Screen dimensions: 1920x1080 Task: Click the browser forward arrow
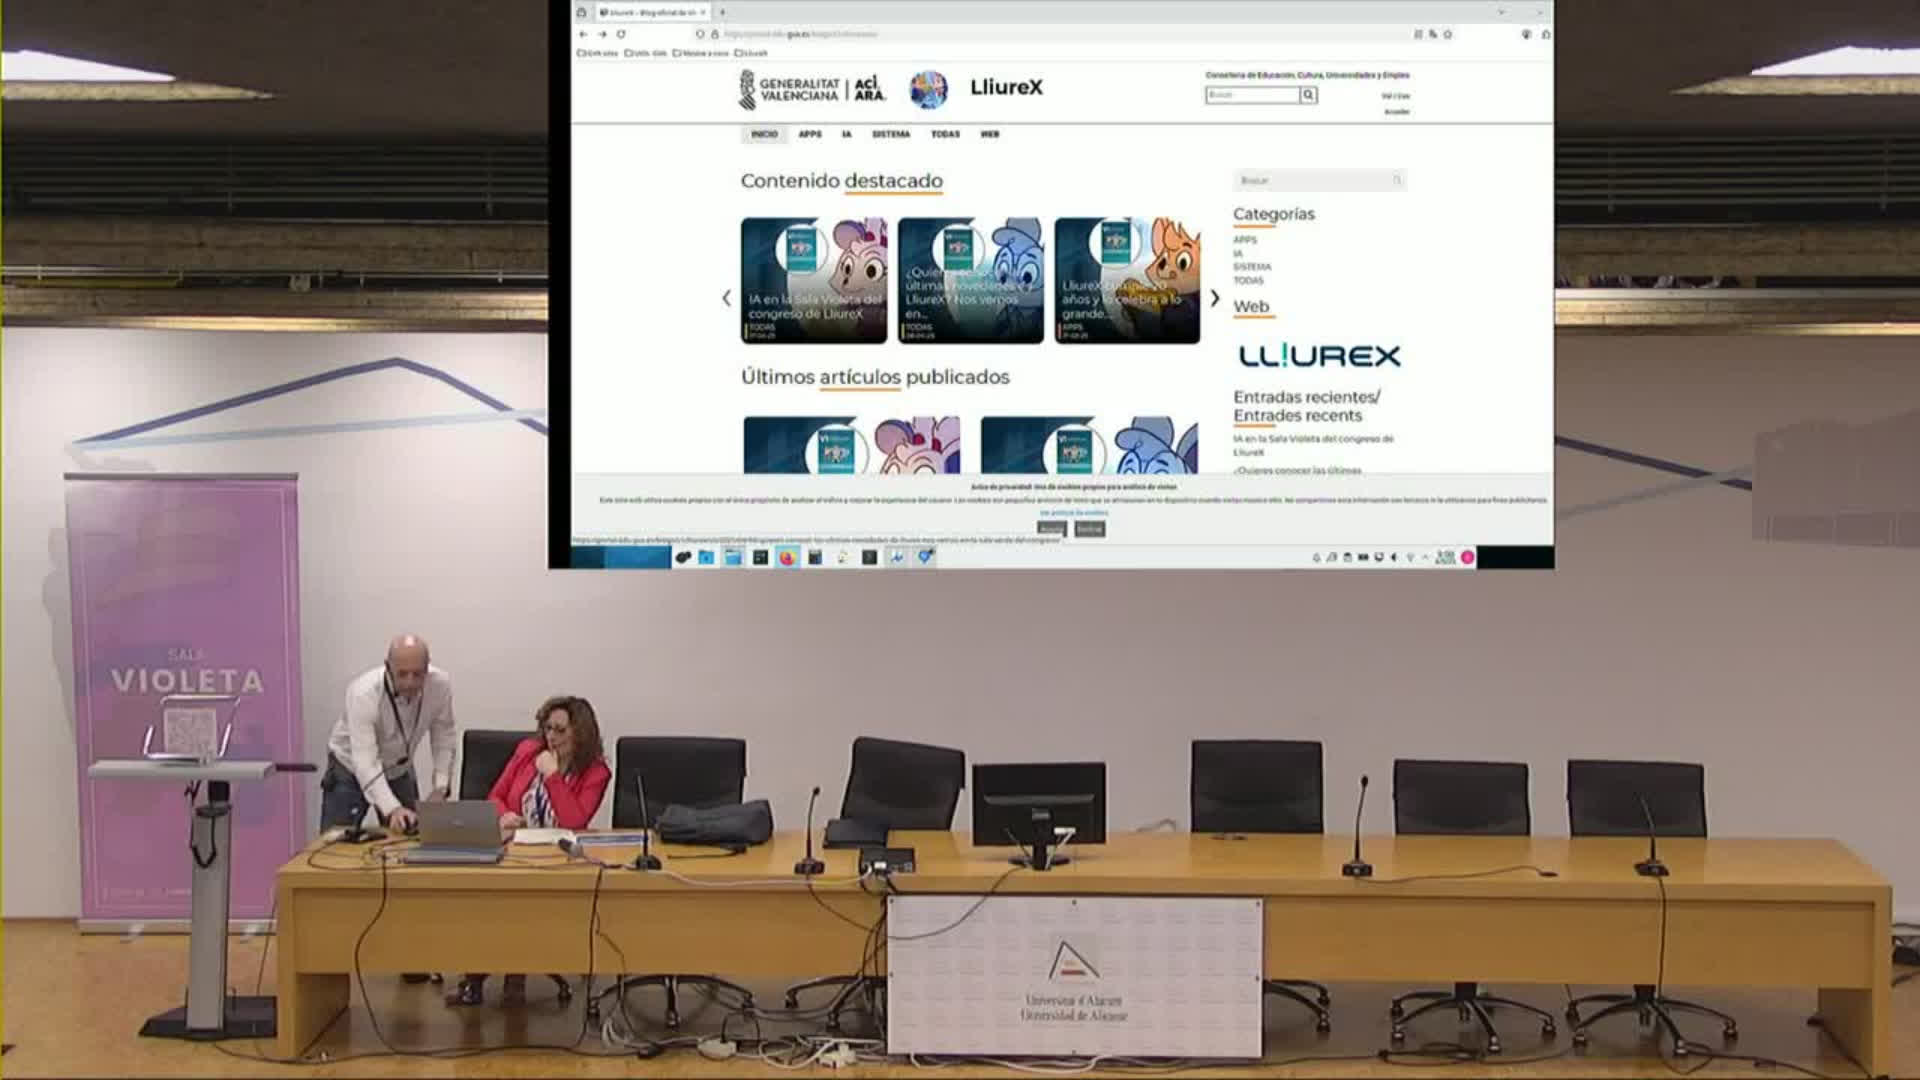[x=602, y=34]
